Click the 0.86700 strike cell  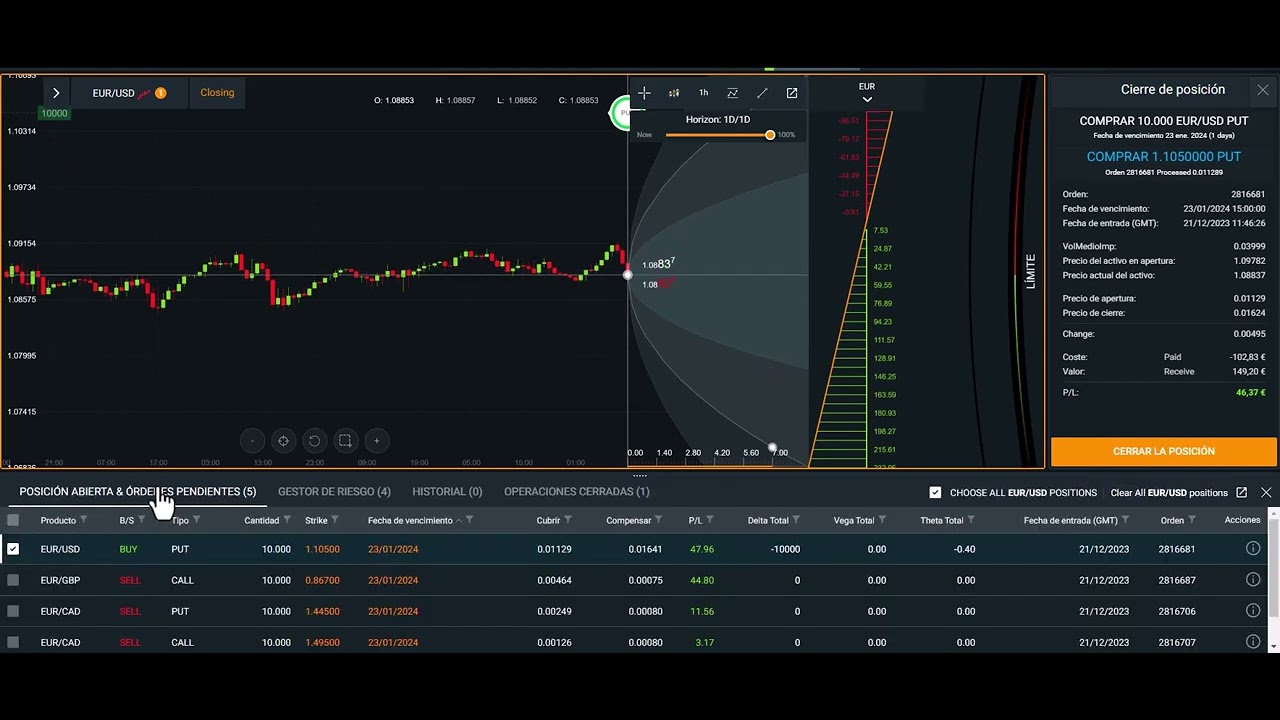tap(322, 580)
